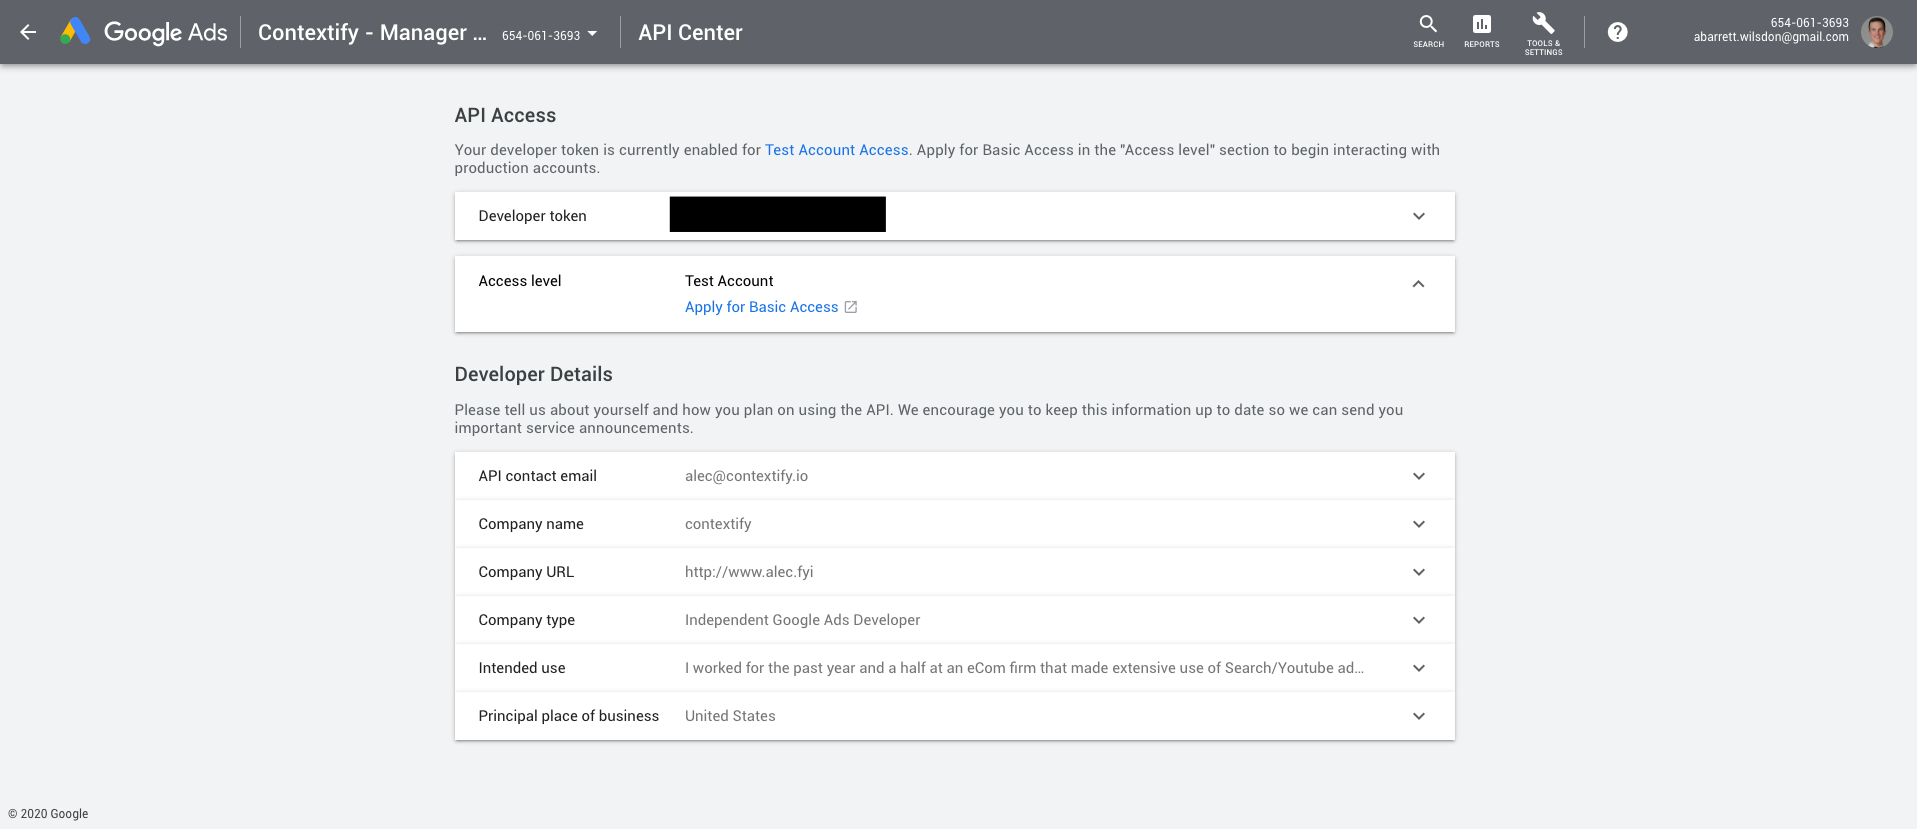Click the back arrow icon
1917x829 pixels.
pyautogui.click(x=28, y=32)
